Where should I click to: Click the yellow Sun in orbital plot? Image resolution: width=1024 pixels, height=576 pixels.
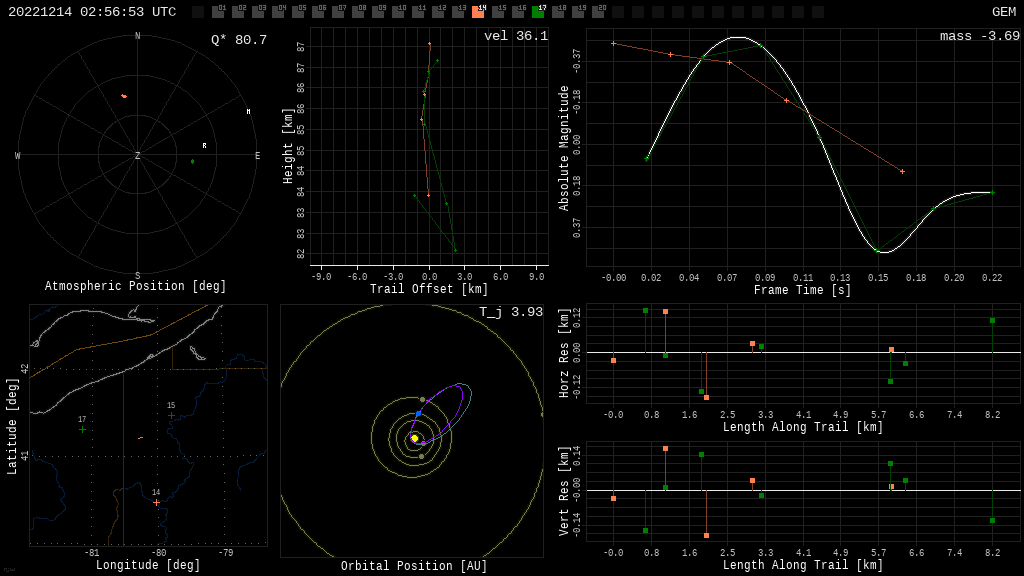point(415,438)
